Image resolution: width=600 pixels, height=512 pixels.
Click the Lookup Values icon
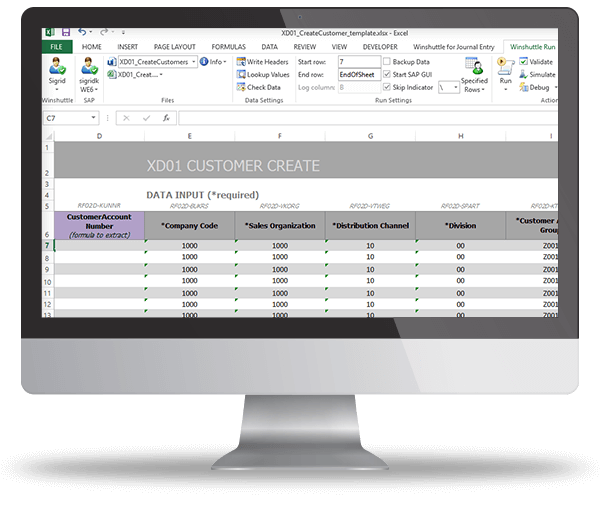241,74
